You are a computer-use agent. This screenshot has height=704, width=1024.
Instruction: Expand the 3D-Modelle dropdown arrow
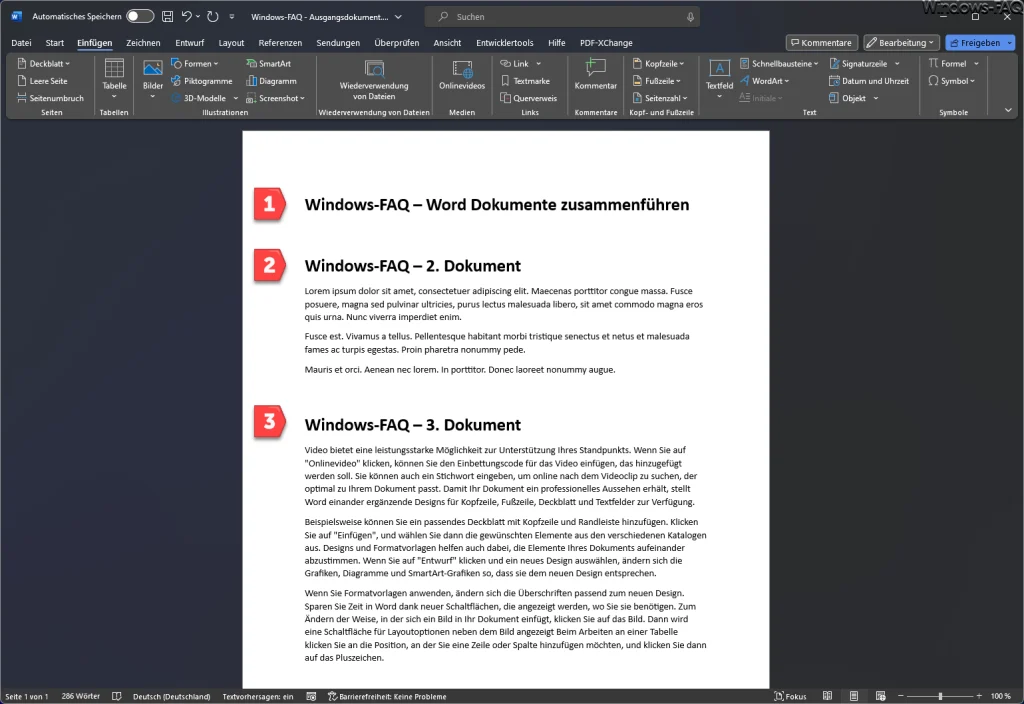236,98
